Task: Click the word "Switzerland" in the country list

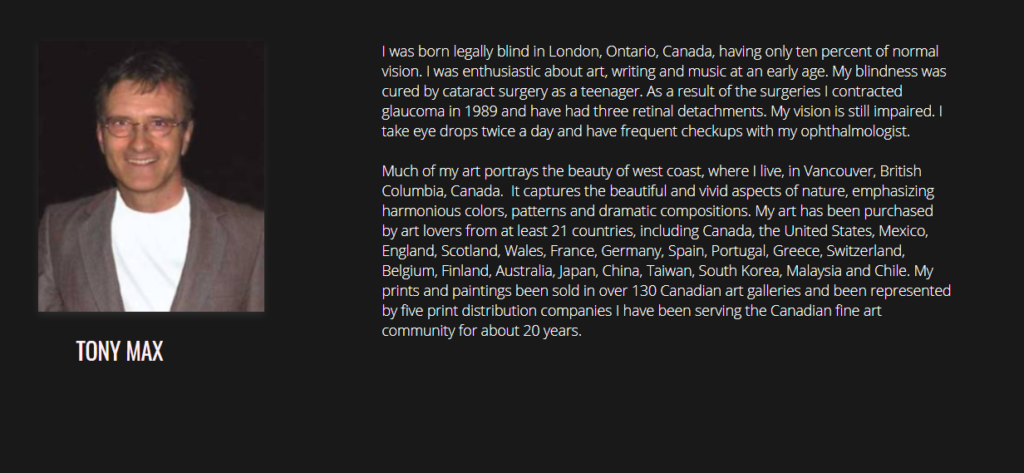Action: click(865, 251)
